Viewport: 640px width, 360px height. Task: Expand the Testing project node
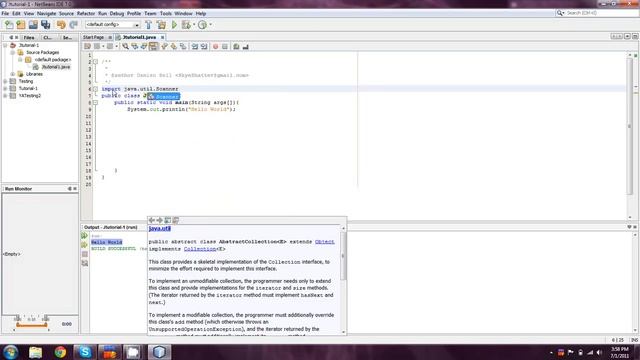(x=5, y=81)
